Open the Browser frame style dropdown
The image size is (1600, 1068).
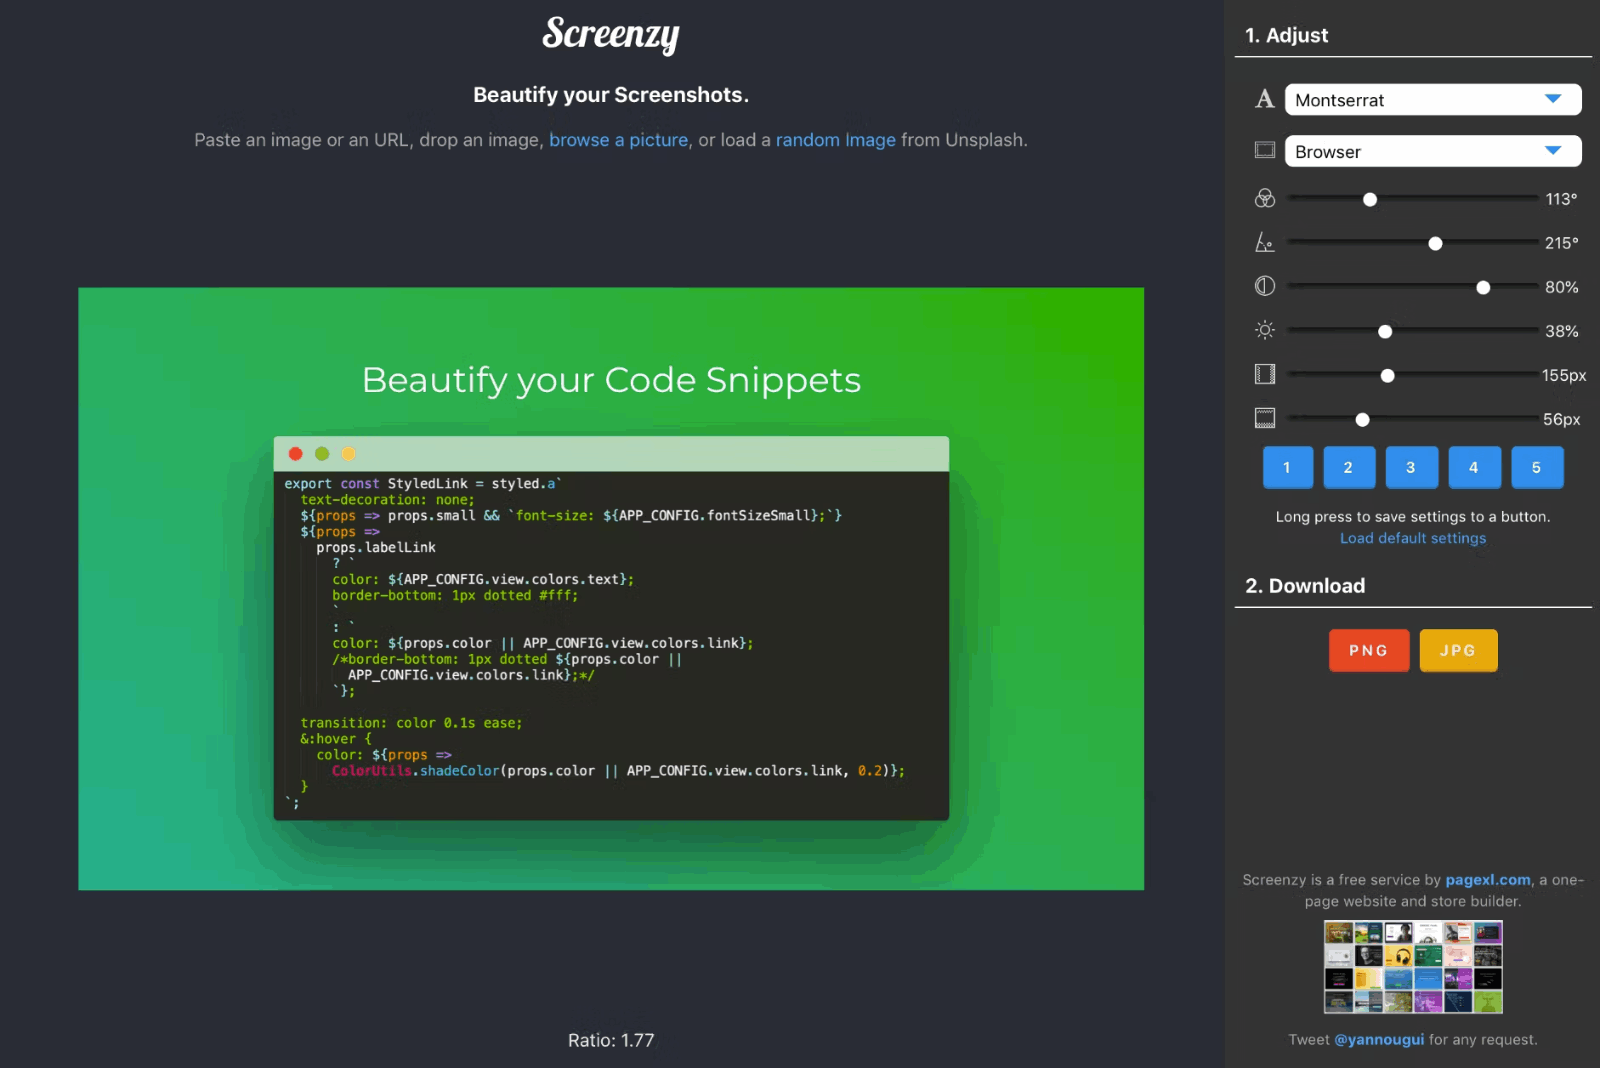1432,151
